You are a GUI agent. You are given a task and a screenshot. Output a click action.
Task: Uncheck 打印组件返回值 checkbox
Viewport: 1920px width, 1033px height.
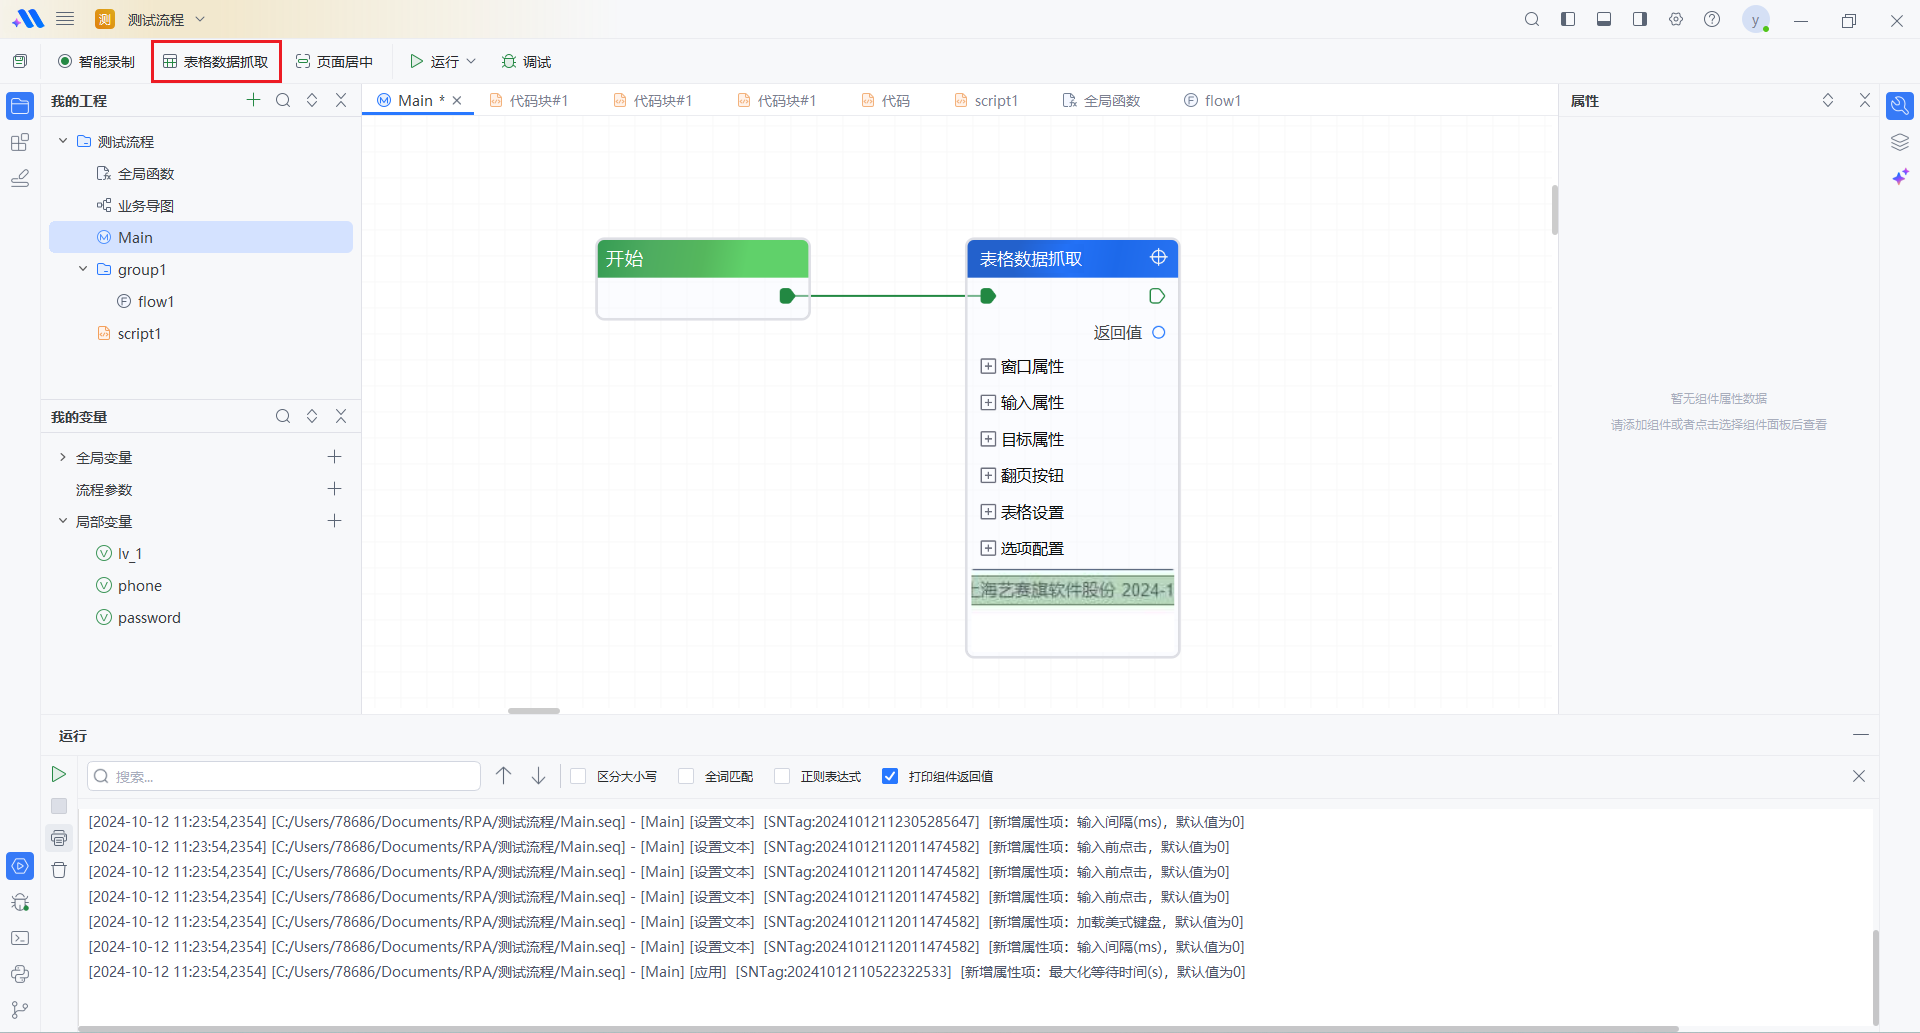pyautogui.click(x=890, y=776)
